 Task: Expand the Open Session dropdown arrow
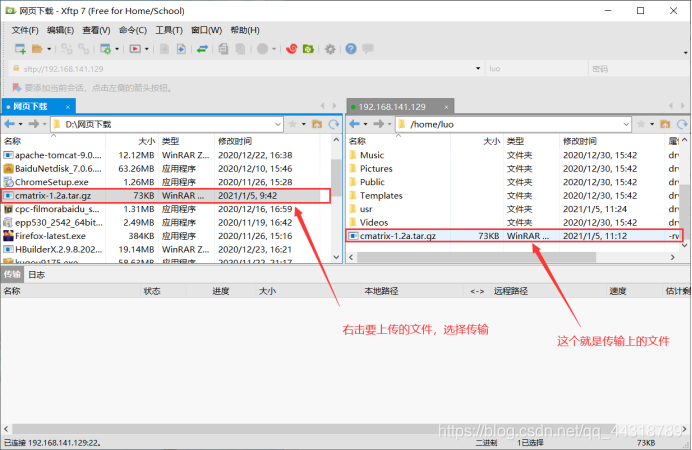49,49
